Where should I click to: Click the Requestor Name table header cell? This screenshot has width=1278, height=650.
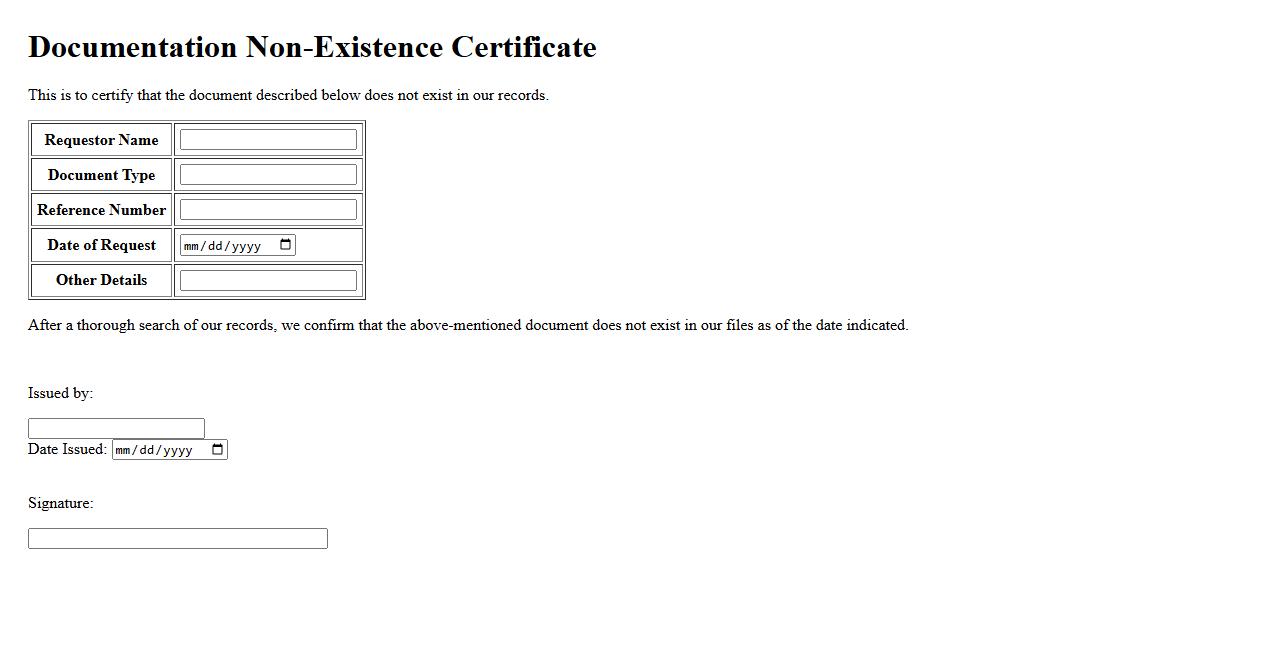pos(101,140)
